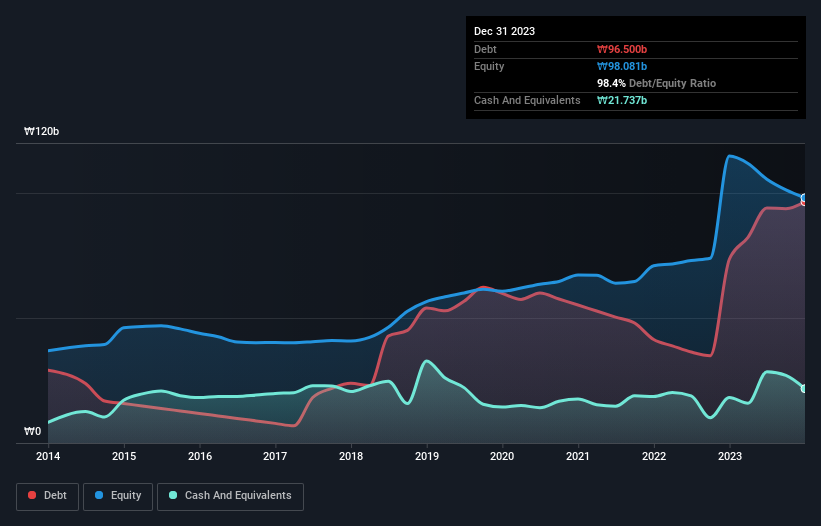
Task: Click the ₩96.500b debt value
Action: pyautogui.click(x=622, y=49)
